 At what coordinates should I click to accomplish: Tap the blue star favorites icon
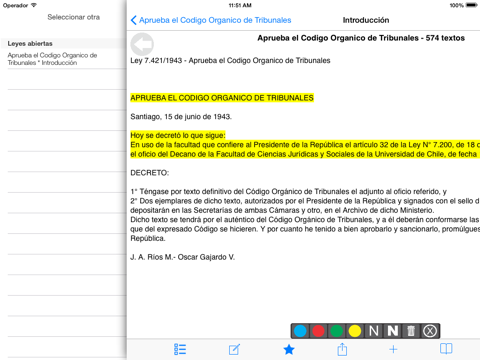(289, 349)
